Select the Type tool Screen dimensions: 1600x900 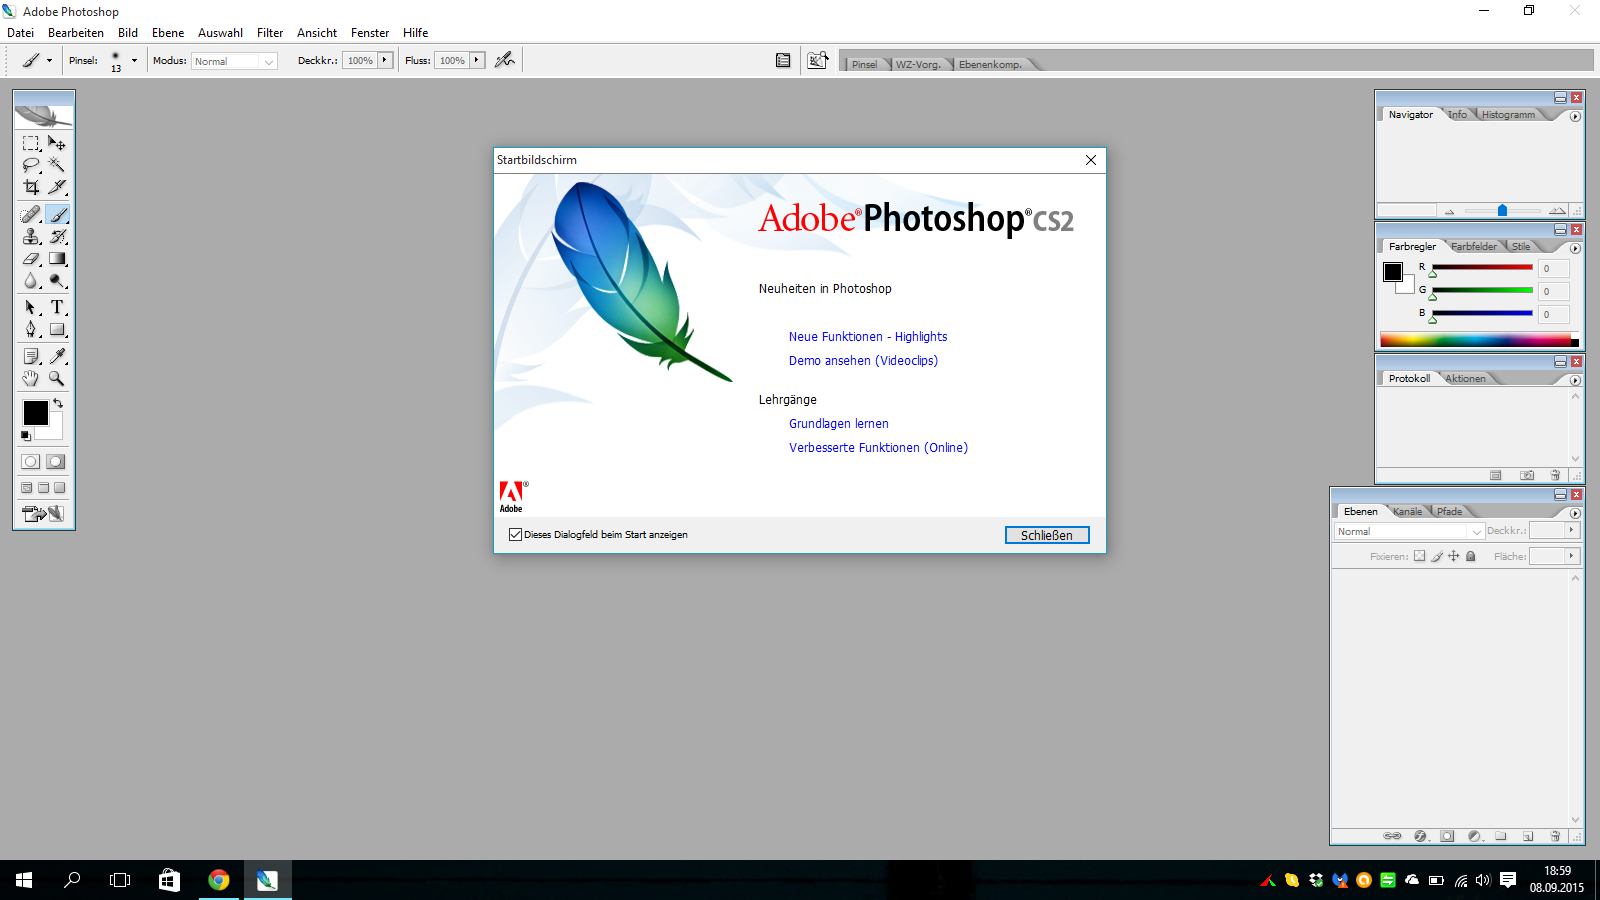click(x=57, y=307)
